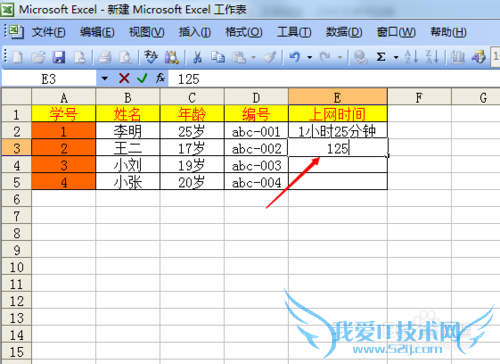The height and width of the screenshot is (364, 500).
Task: Click the Drawing toolbar icon
Action: (x=479, y=58)
